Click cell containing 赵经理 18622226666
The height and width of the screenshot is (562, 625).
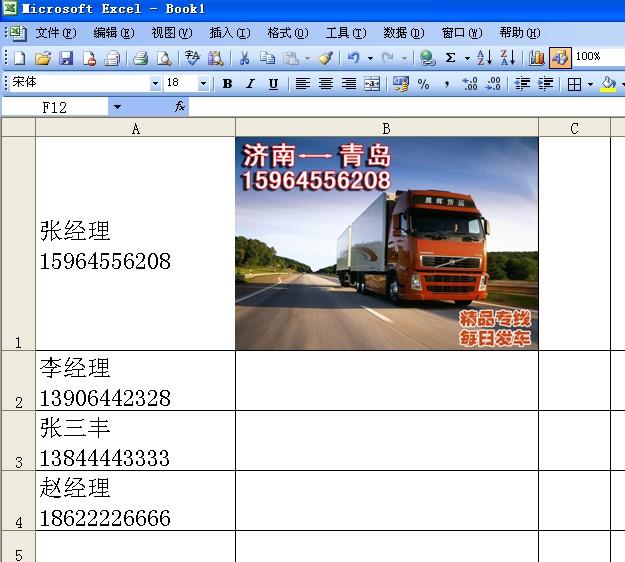pyautogui.click(x=136, y=501)
